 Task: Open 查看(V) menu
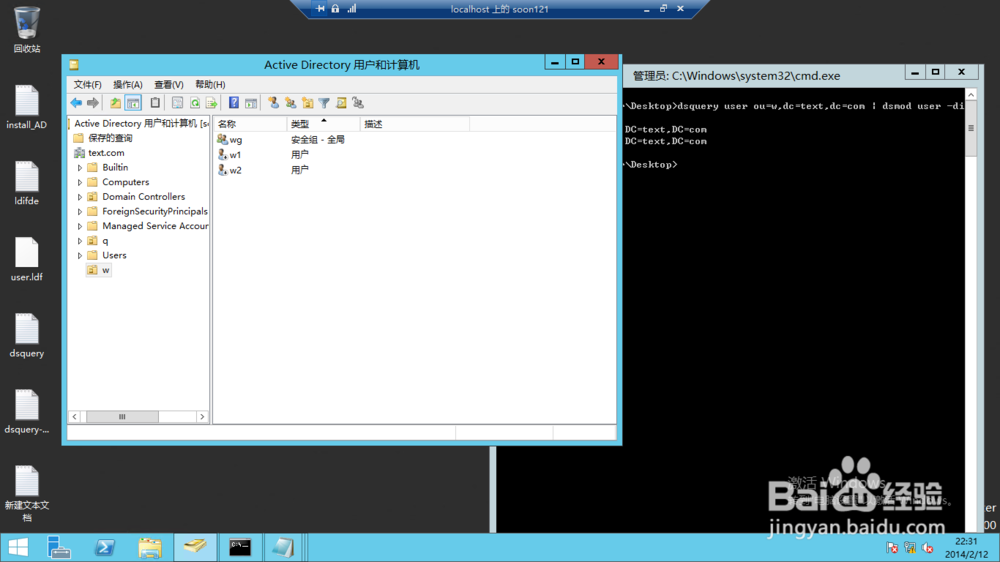pos(168,84)
